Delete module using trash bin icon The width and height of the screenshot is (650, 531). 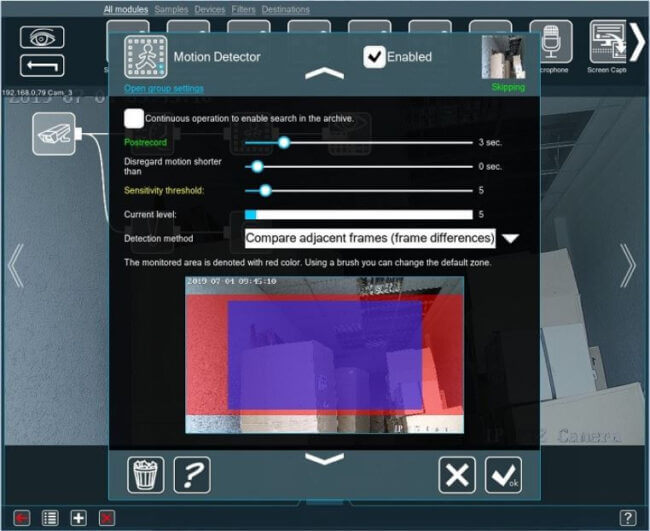point(146,475)
